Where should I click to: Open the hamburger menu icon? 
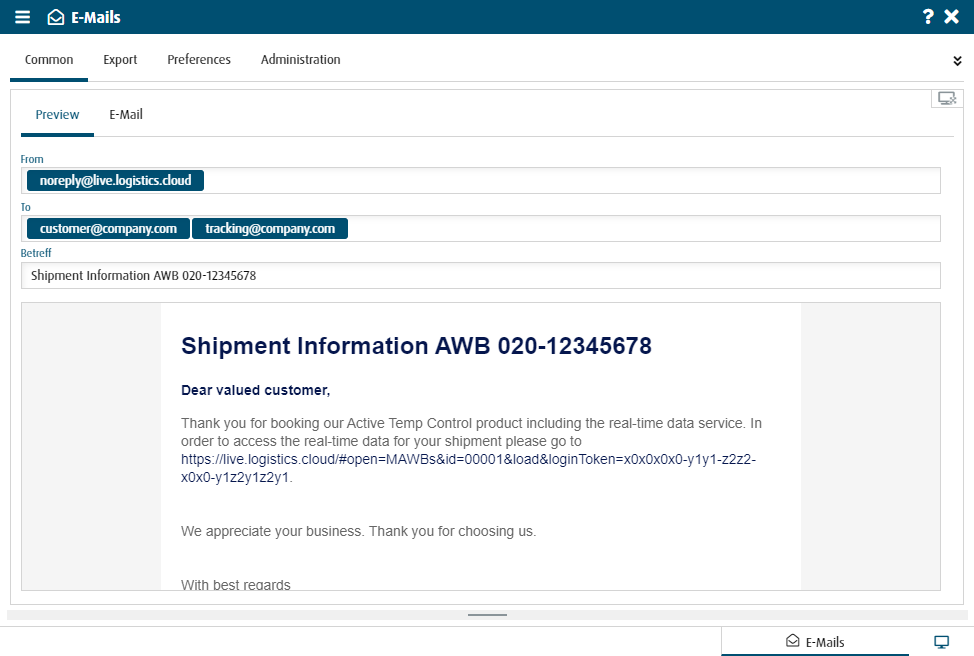(x=22, y=17)
